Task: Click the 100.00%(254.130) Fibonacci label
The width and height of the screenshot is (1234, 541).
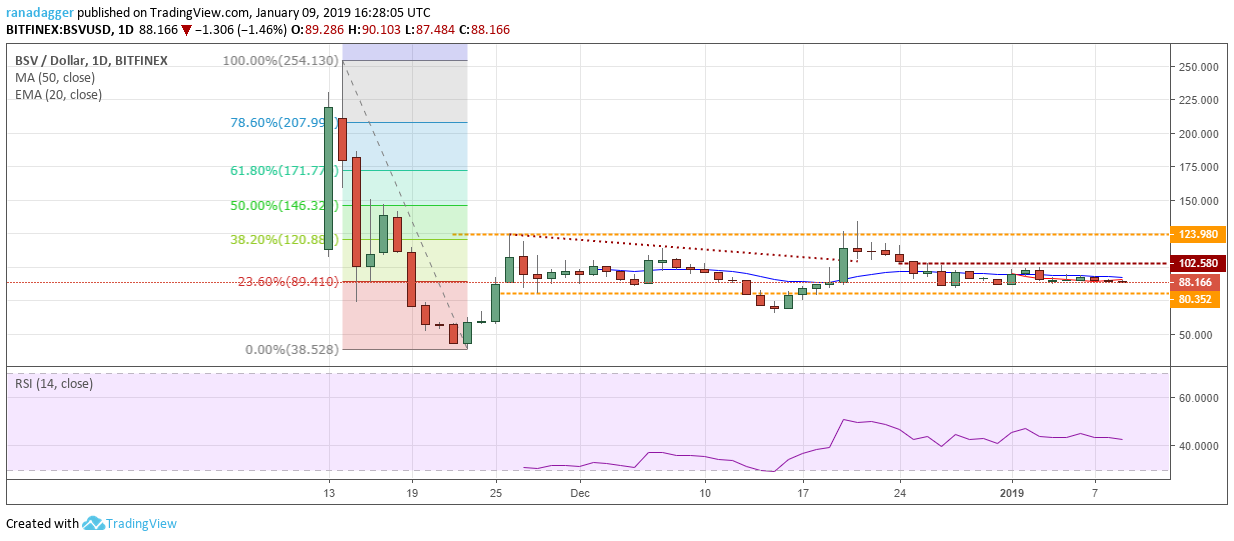Action: (x=275, y=60)
